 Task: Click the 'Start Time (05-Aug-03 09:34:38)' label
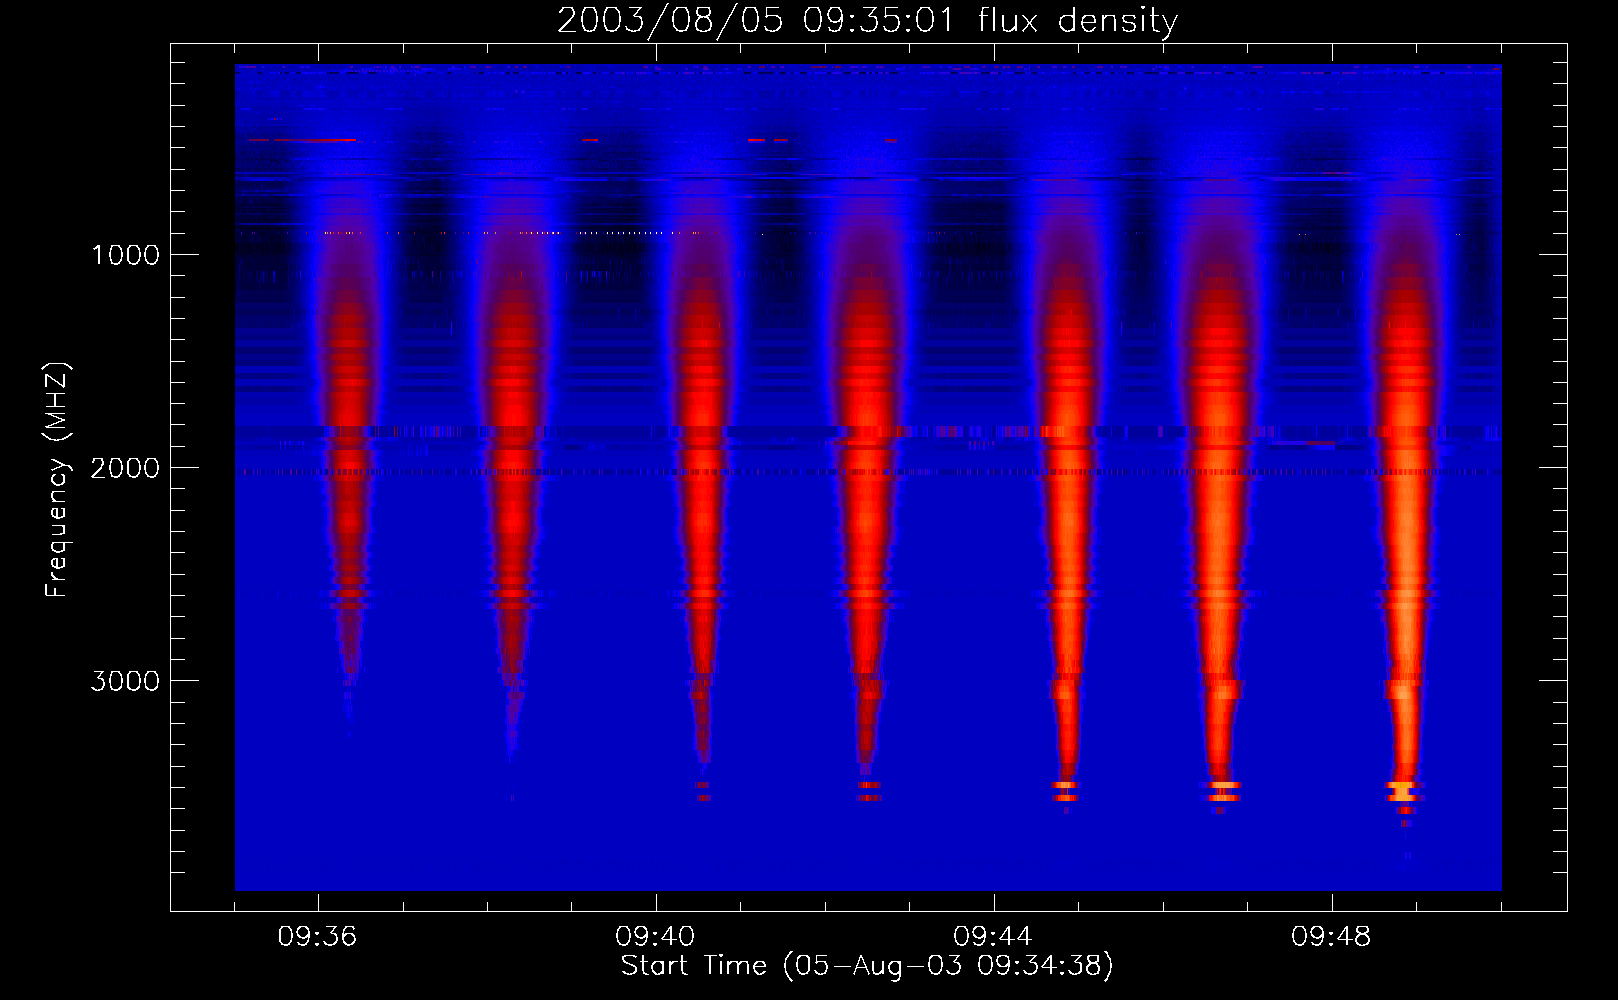click(x=867, y=966)
